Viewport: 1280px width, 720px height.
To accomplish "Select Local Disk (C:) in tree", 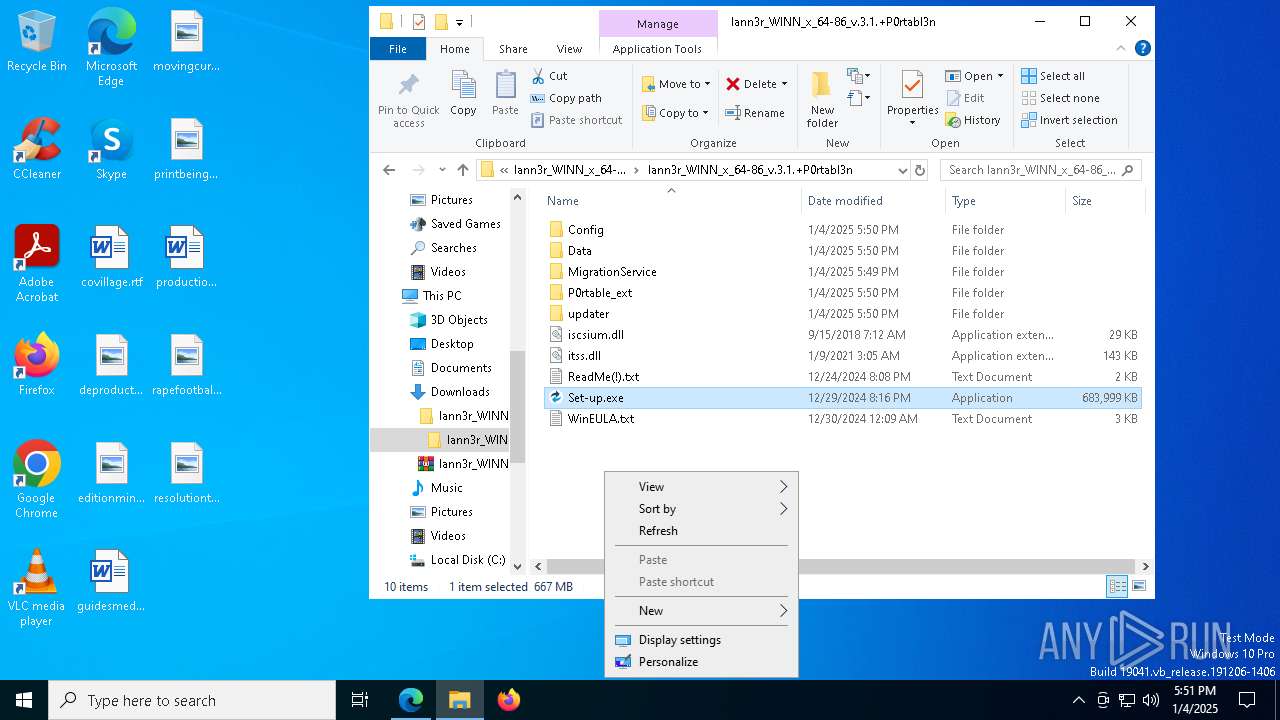I will click(467, 560).
